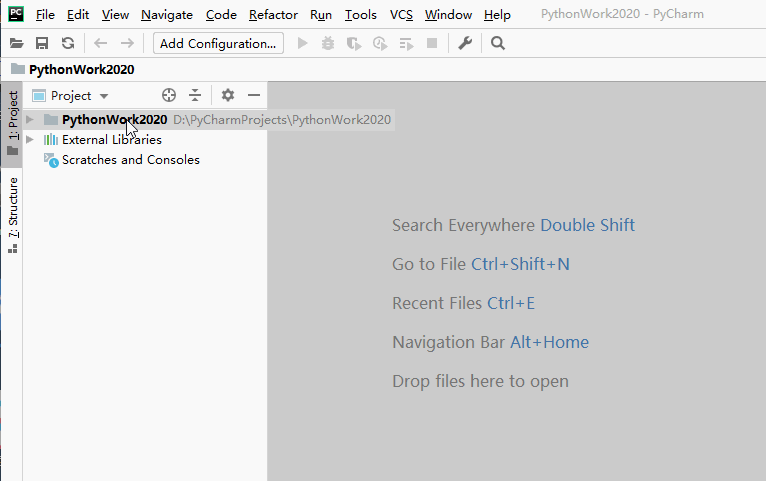Click the Search Everywhere magnifier icon
Viewport: 766px width, 481px height.
(498, 43)
